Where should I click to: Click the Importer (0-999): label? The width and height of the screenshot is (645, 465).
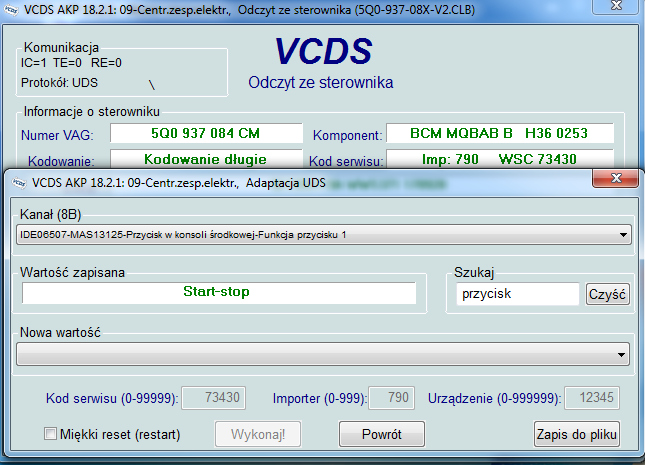[319, 398]
